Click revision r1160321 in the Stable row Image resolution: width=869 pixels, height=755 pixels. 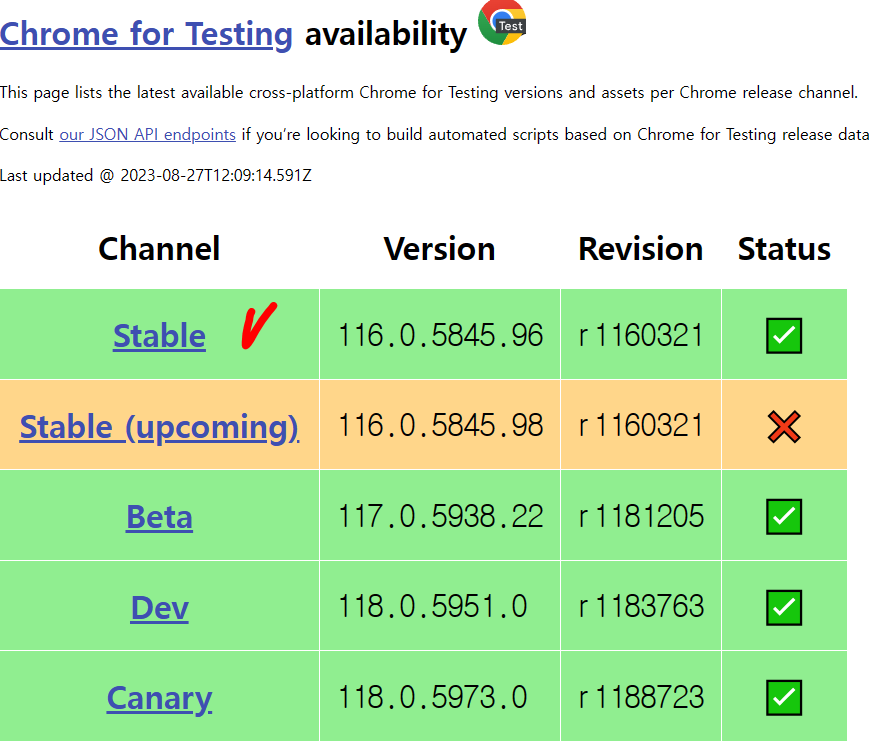coord(641,335)
